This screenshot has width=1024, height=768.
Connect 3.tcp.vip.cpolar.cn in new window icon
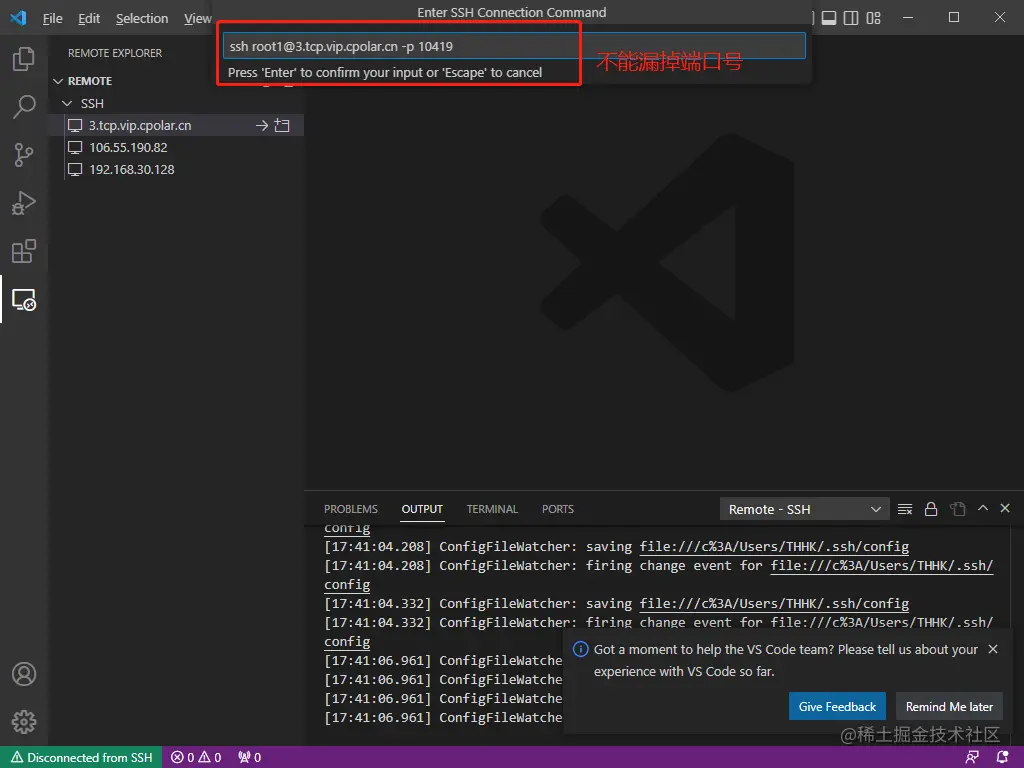282,125
